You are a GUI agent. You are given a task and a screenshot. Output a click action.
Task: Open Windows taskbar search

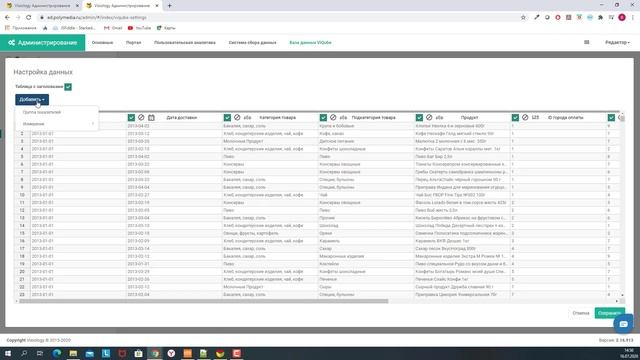(x=24, y=353)
